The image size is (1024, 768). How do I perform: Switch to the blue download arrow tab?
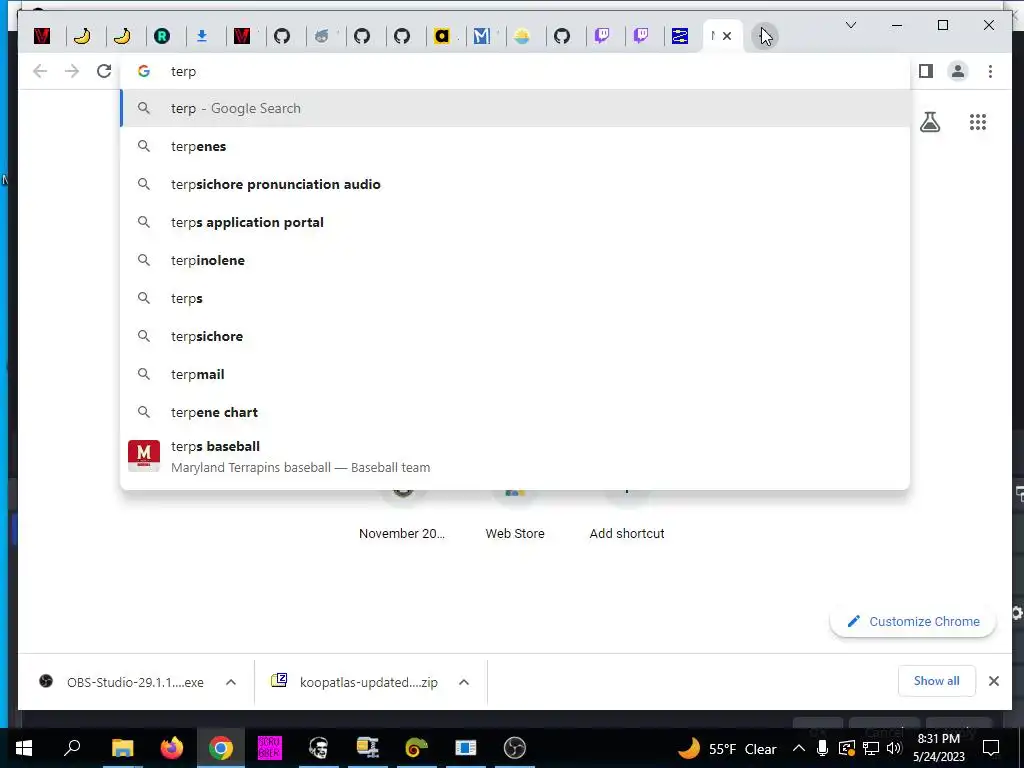coord(202,36)
